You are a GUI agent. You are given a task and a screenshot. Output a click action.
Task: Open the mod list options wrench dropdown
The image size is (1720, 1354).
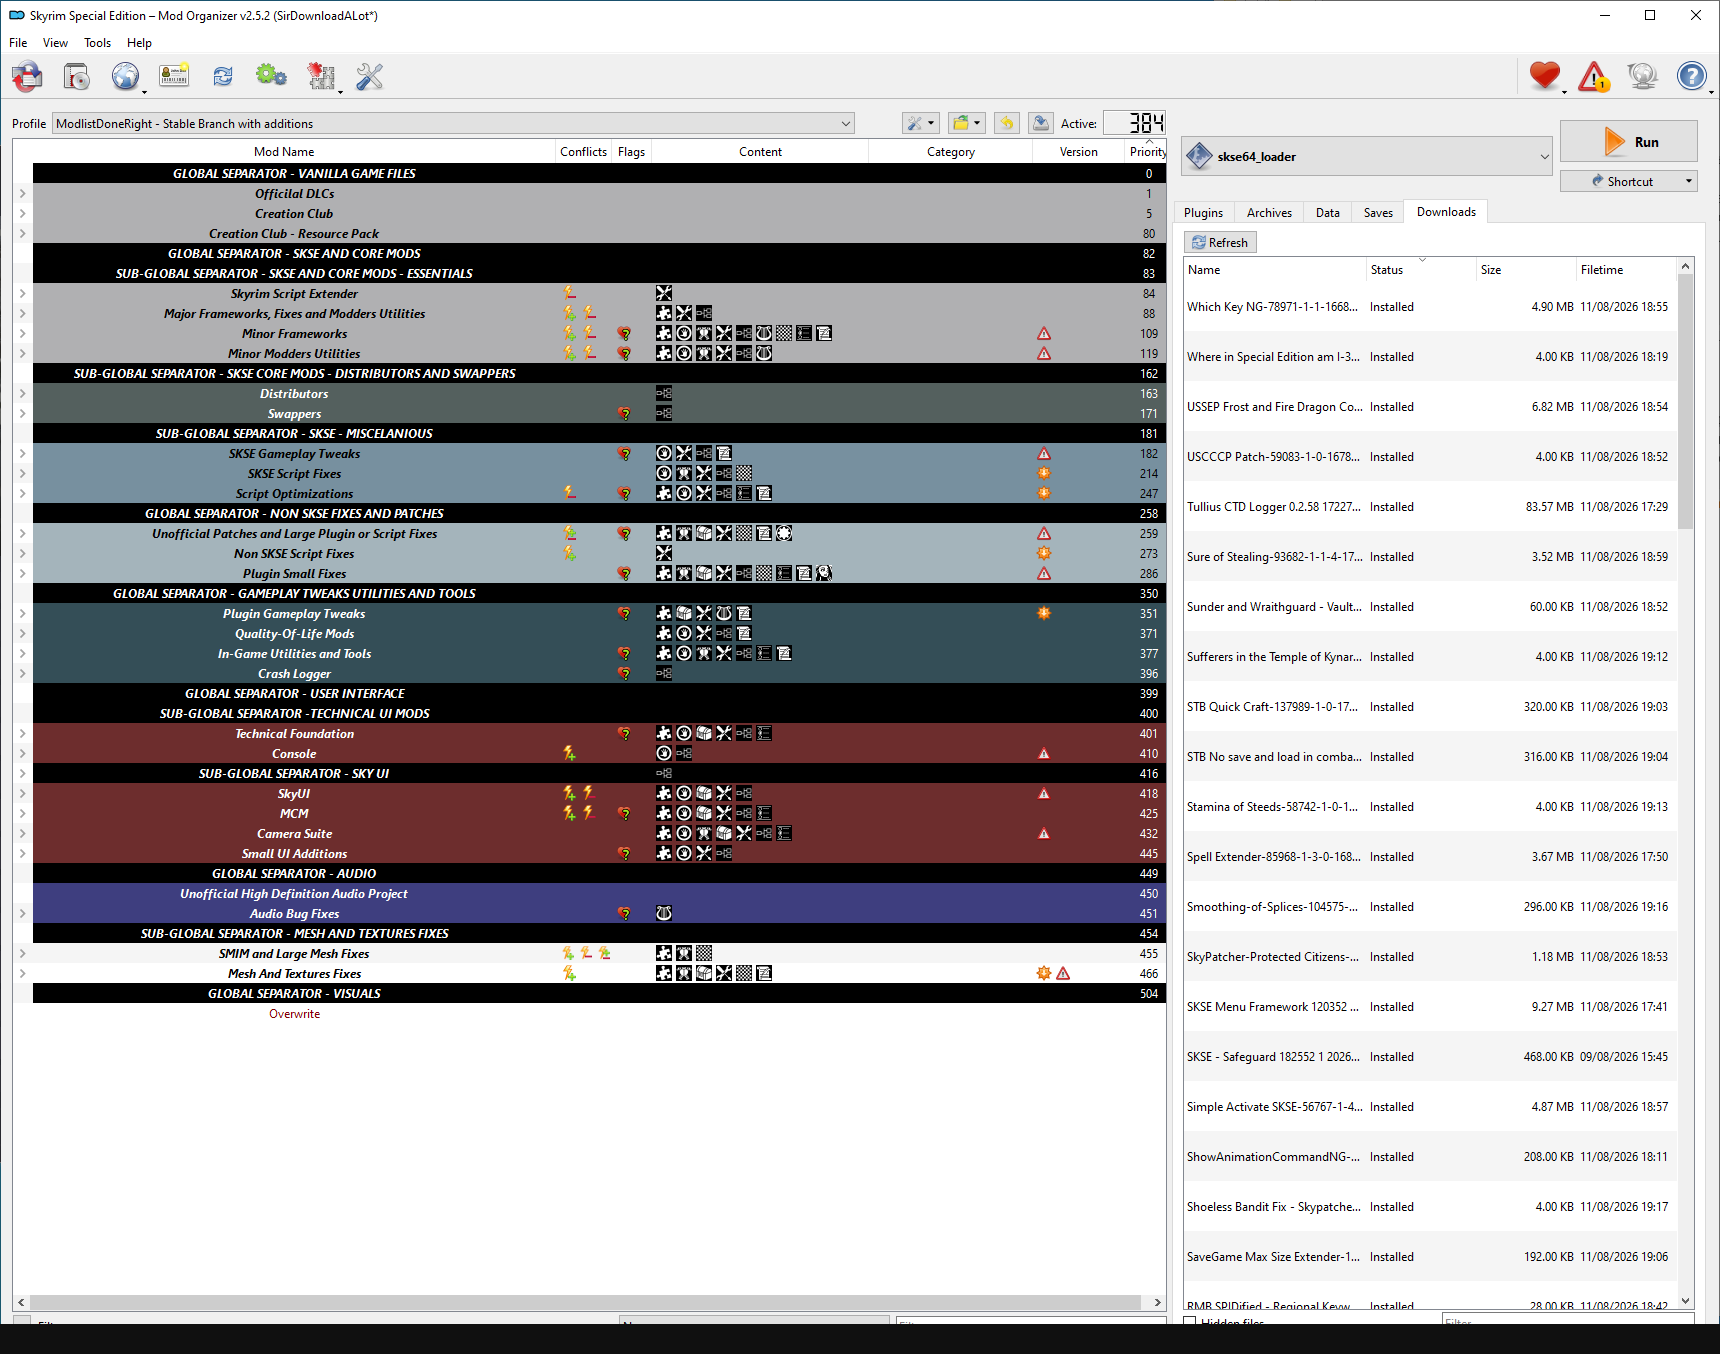click(x=920, y=123)
